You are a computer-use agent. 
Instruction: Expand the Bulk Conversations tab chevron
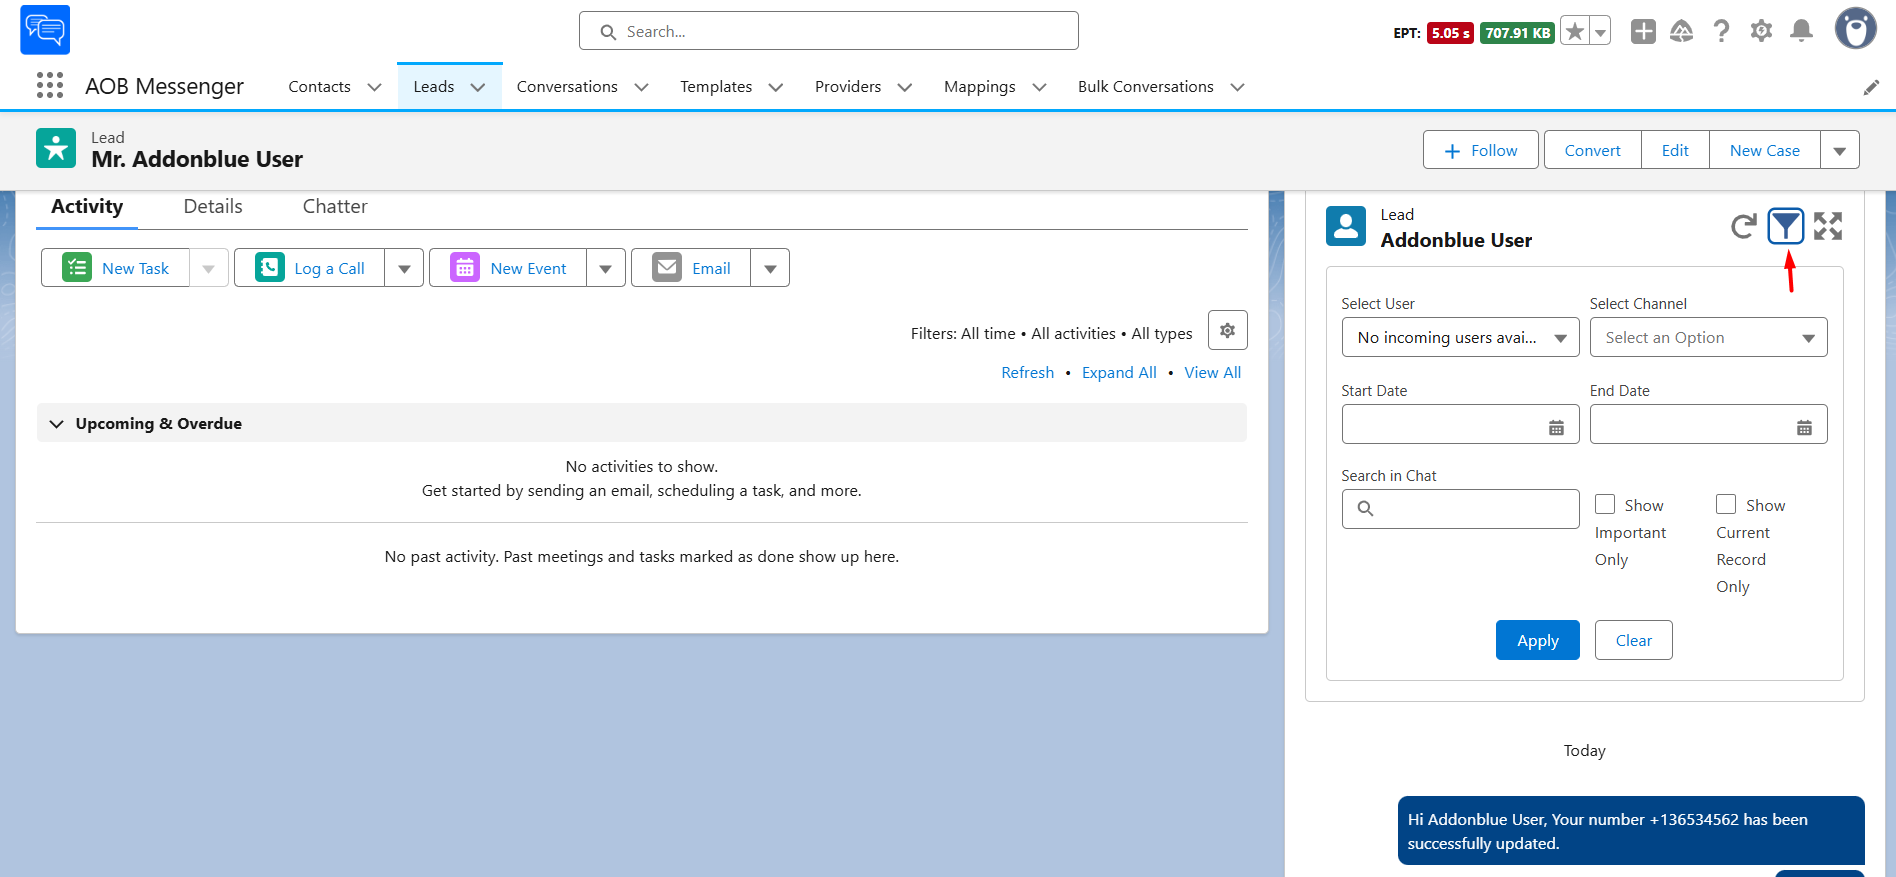click(1238, 87)
